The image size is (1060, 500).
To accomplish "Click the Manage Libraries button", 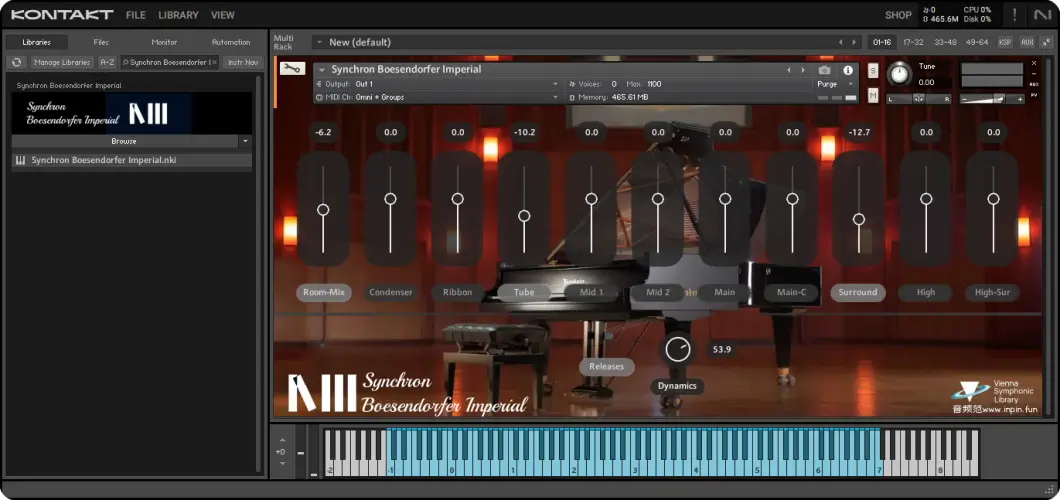I will (62, 62).
